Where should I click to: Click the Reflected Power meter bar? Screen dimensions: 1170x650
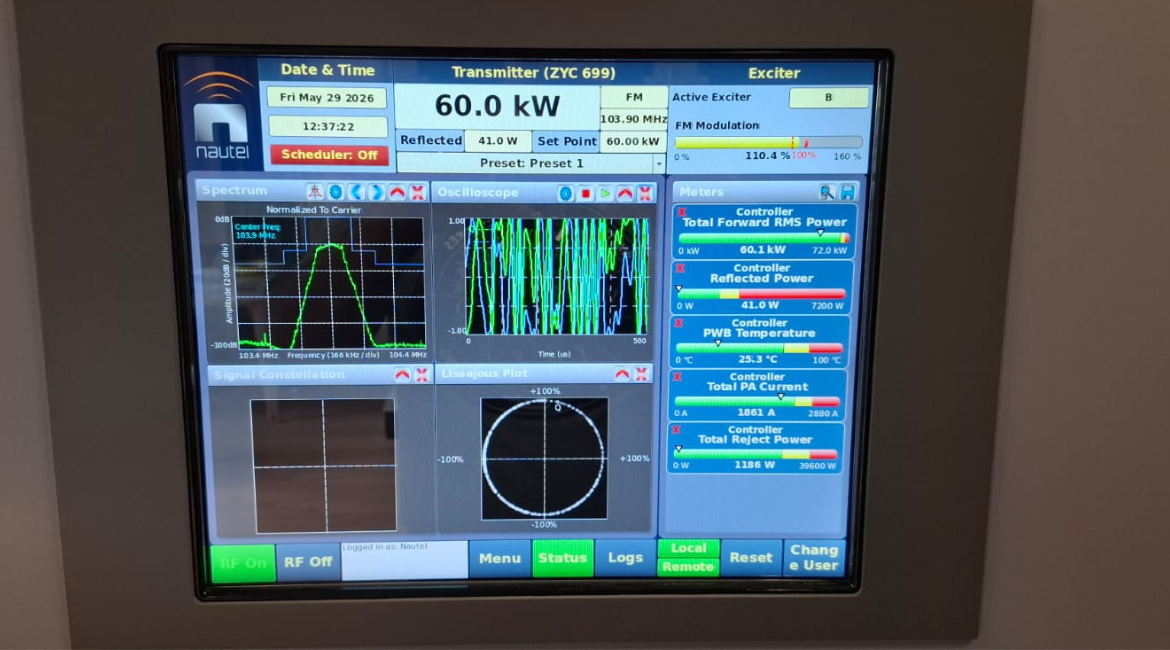[x=760, y=294]
